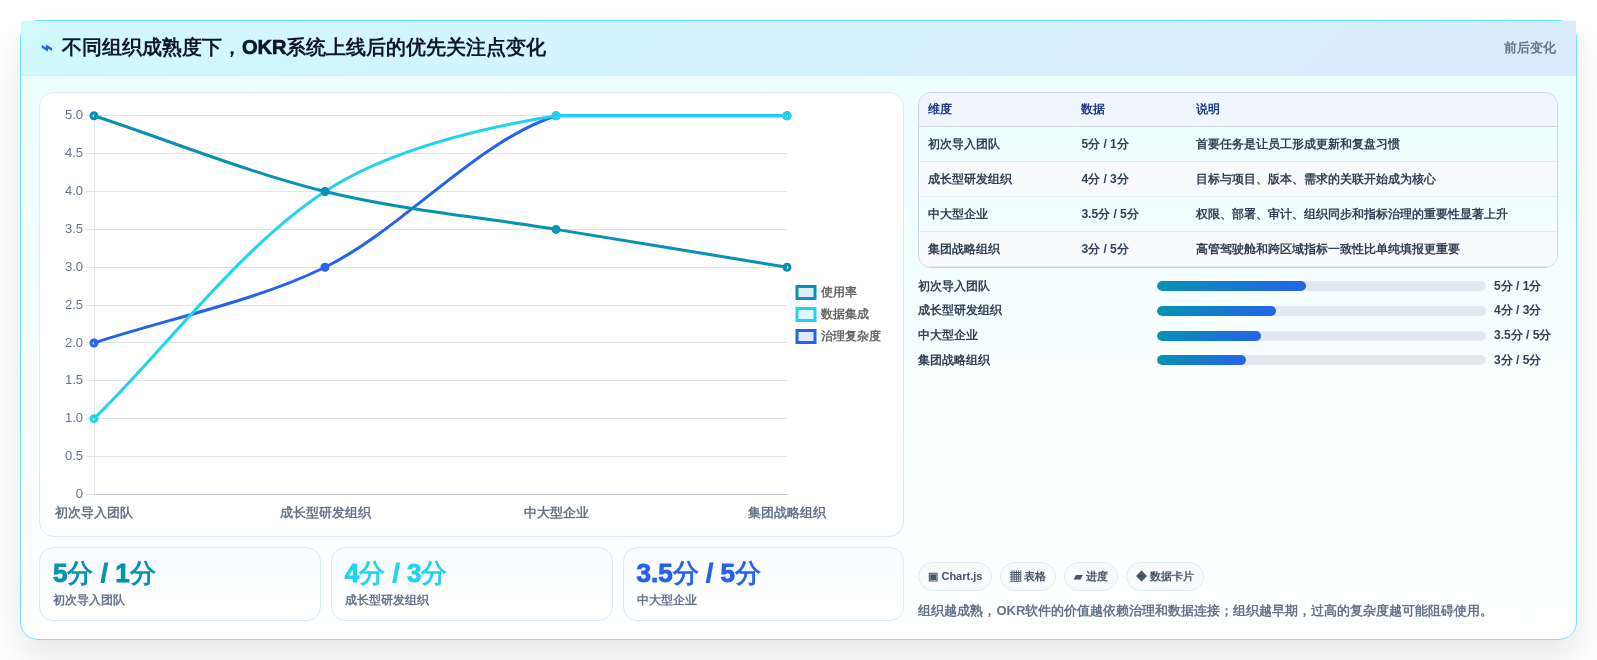Click the 数据卡片 chip
1597x660 pixels.
[1165, 577]
